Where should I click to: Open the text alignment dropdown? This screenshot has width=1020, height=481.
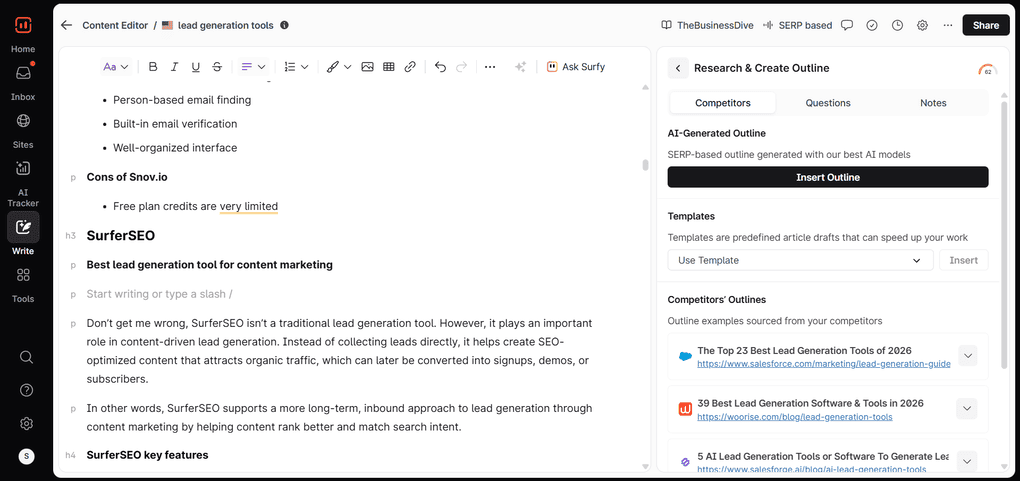coord(254,66)
